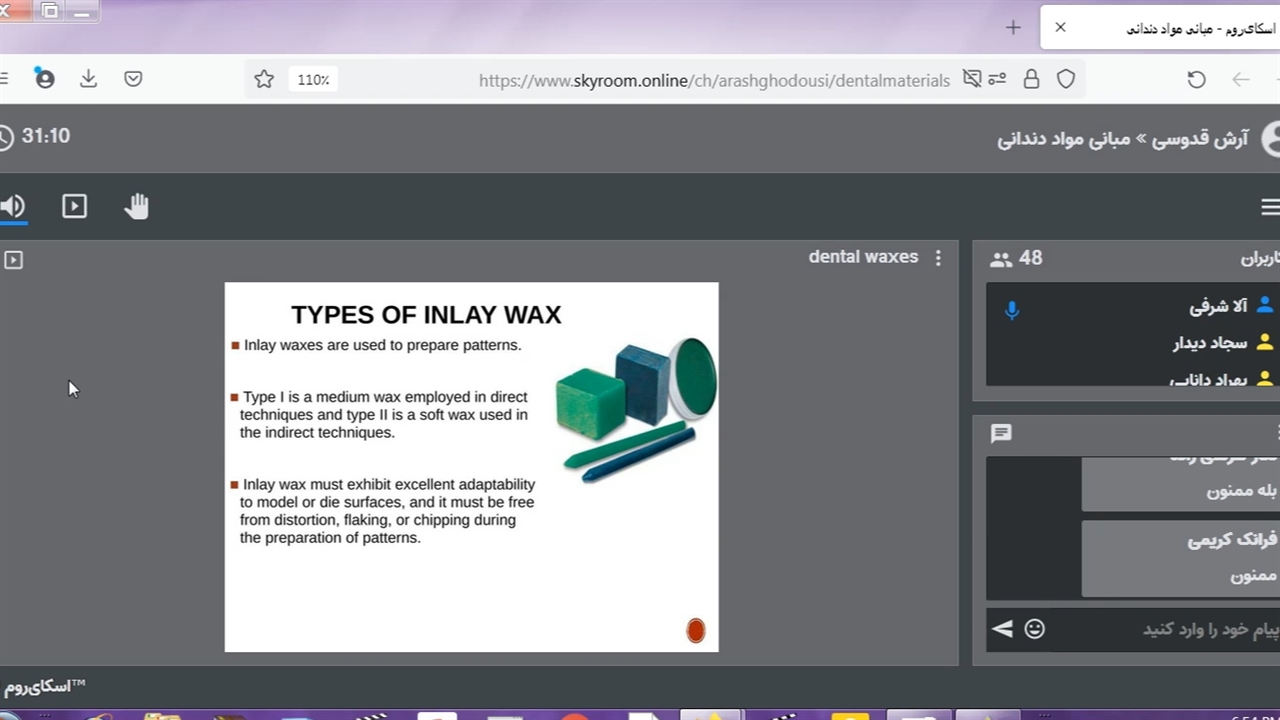Open the hamburger menu at top right
The width and height of the screenshot is (1280, 720).
click(x=1269, y=207)
